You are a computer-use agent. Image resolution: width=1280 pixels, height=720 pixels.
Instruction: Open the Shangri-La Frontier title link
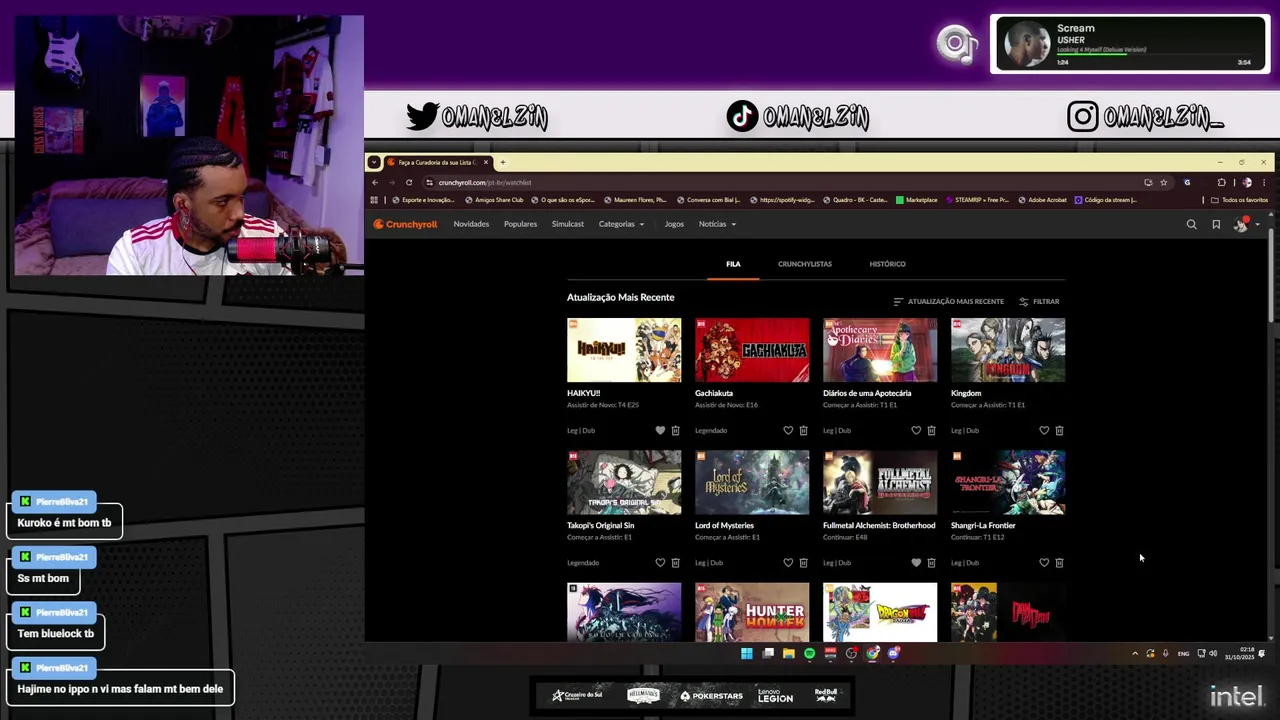pyautogui.click(x=983, y=525)
